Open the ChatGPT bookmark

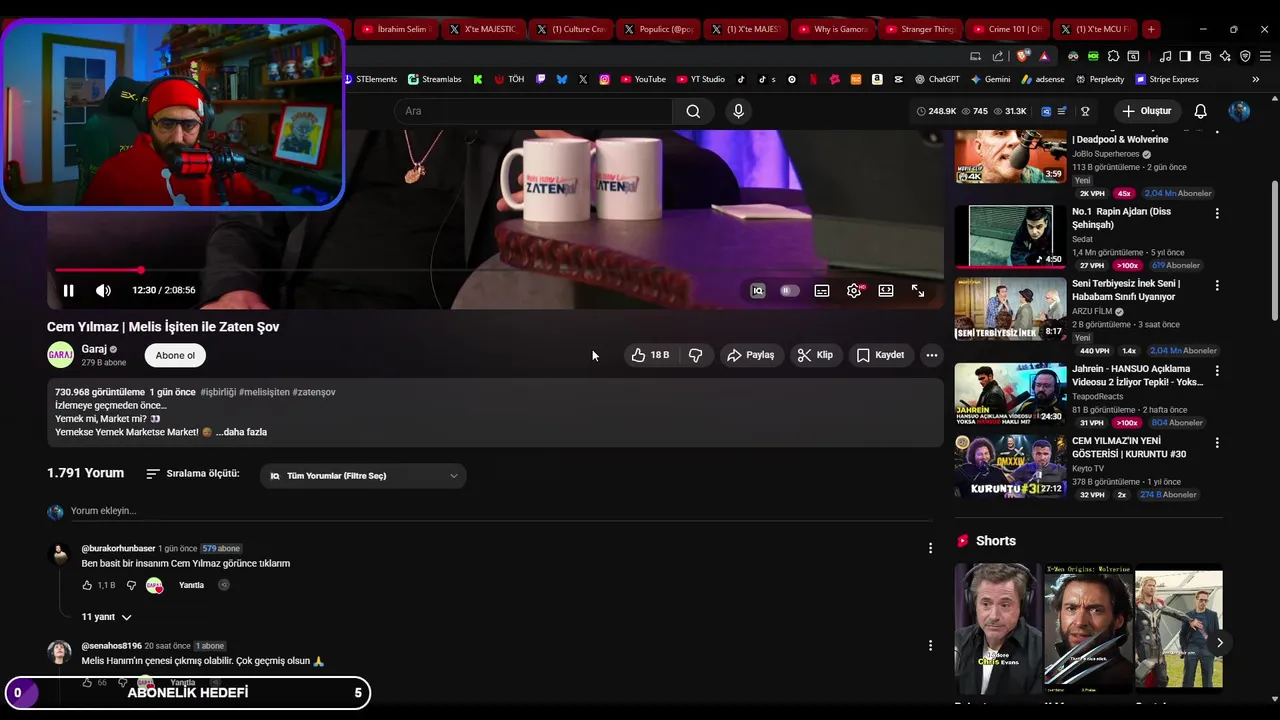pos(937,79)
